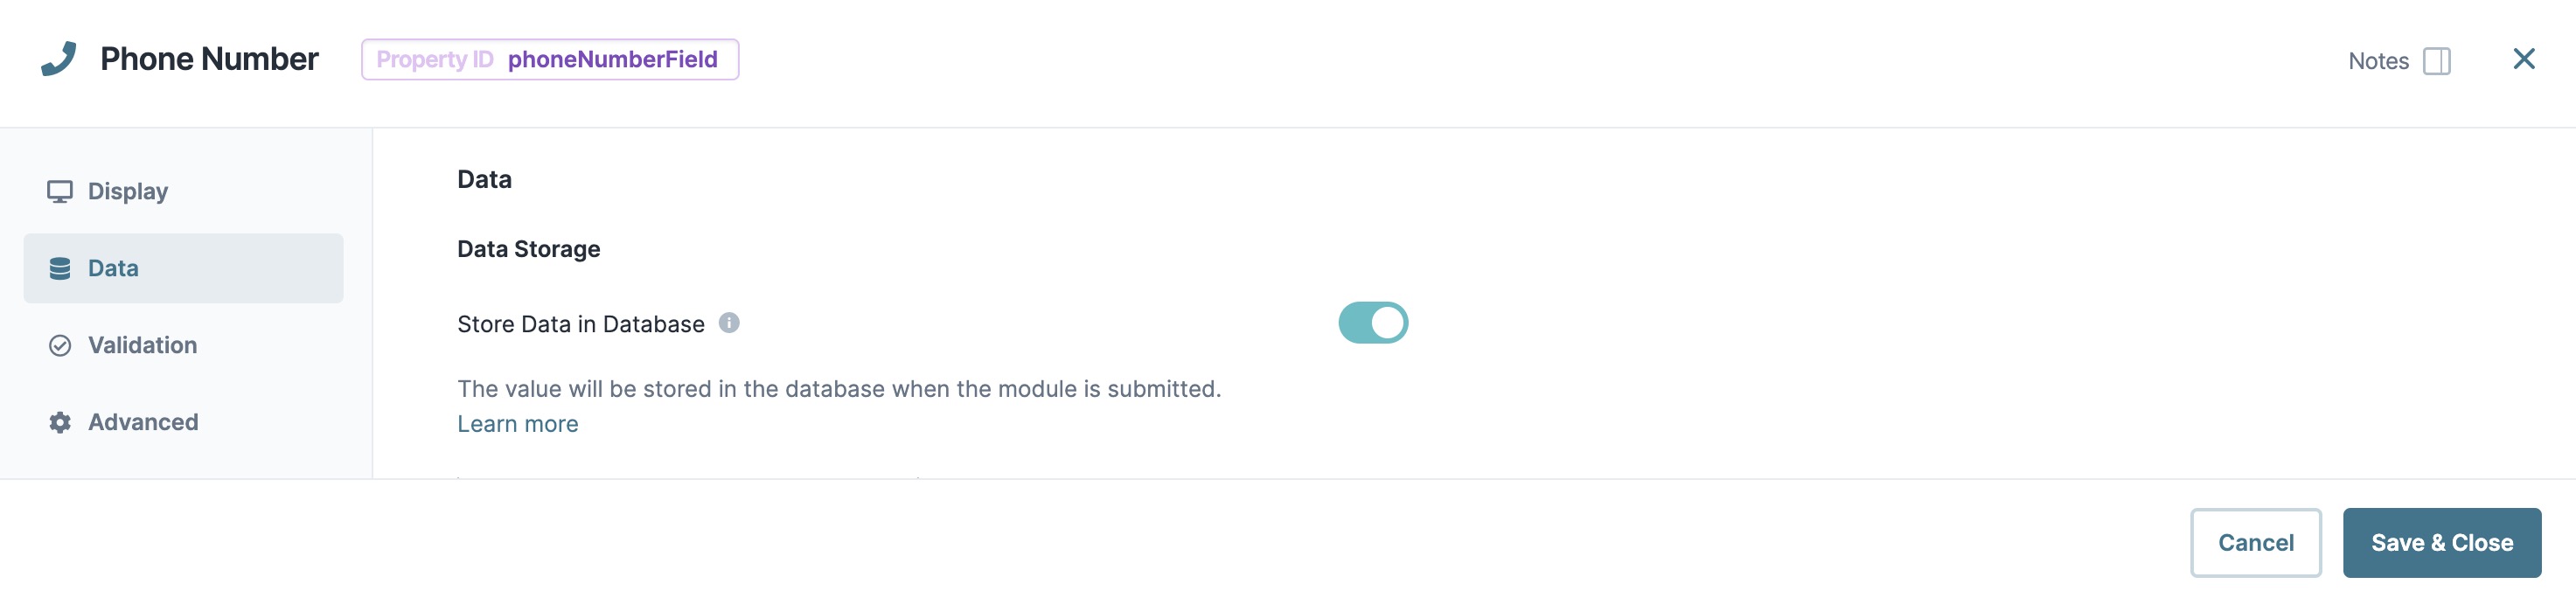Click the Validation checkmark icon
2576x598 pixels.
pos(60,345)
